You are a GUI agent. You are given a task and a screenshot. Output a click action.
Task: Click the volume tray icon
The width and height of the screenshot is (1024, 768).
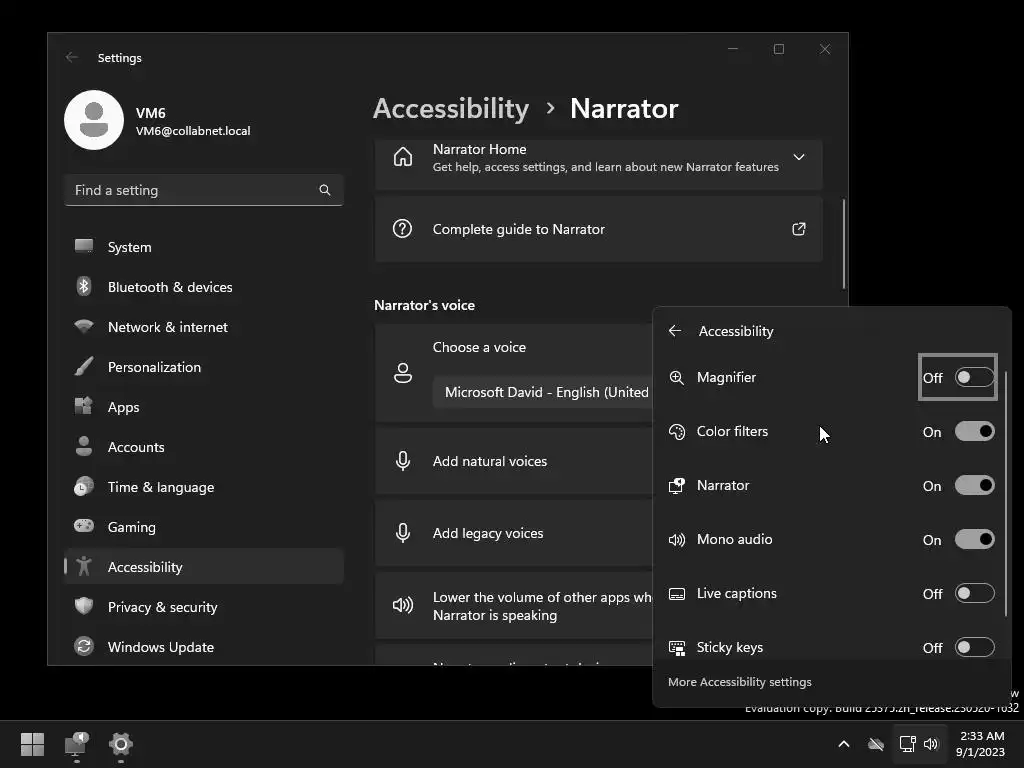[931, 744]
